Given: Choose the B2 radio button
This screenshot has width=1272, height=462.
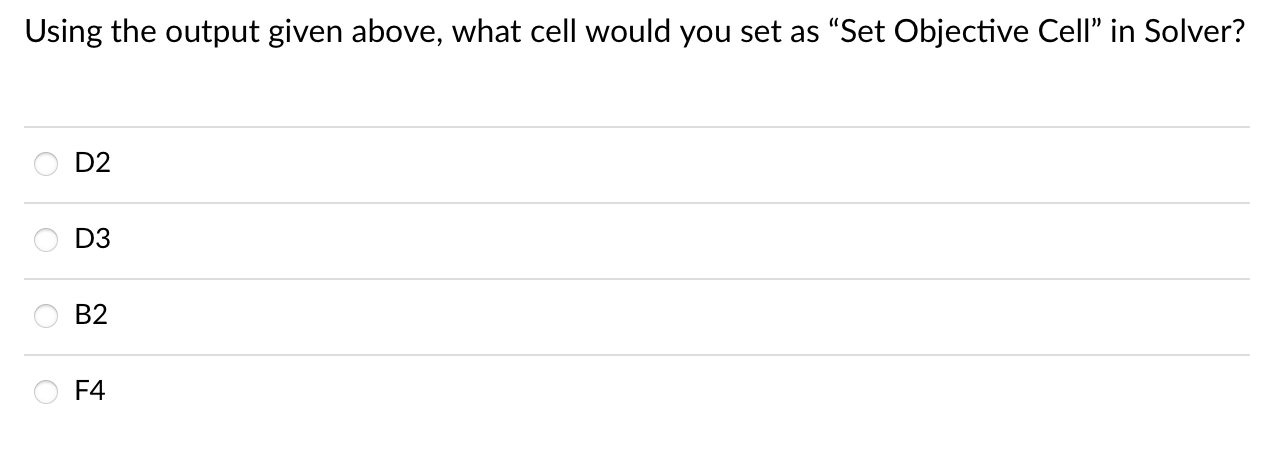Looking at the screenshot, I should pos(47,316).
